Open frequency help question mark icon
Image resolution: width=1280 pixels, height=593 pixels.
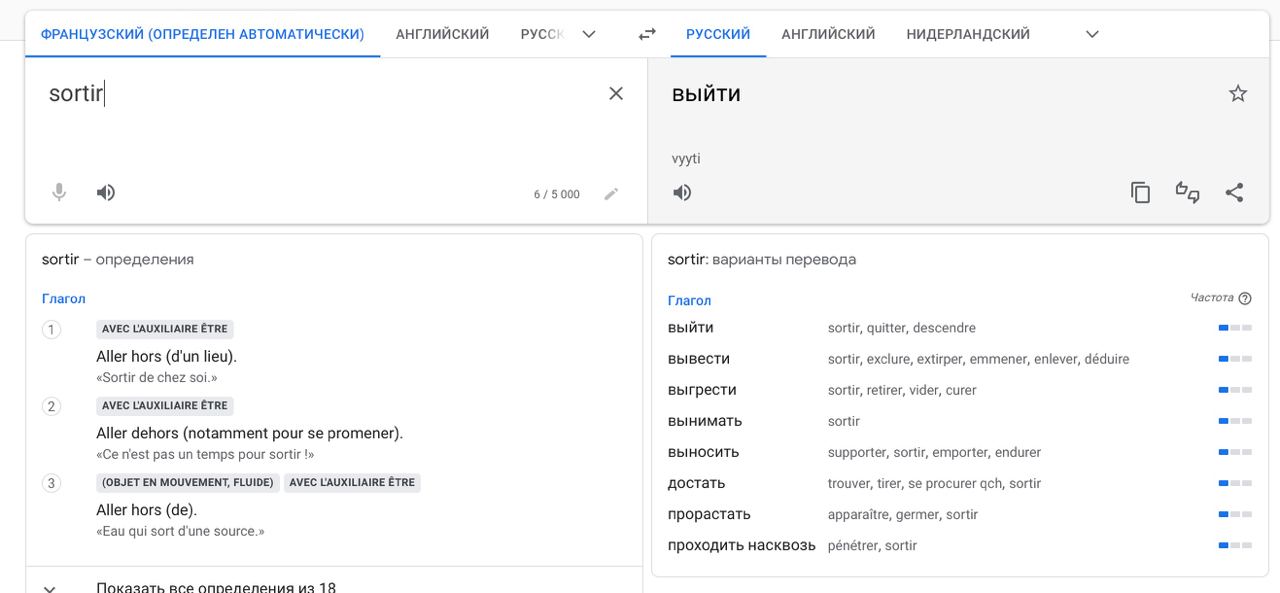coord(1245,298)
